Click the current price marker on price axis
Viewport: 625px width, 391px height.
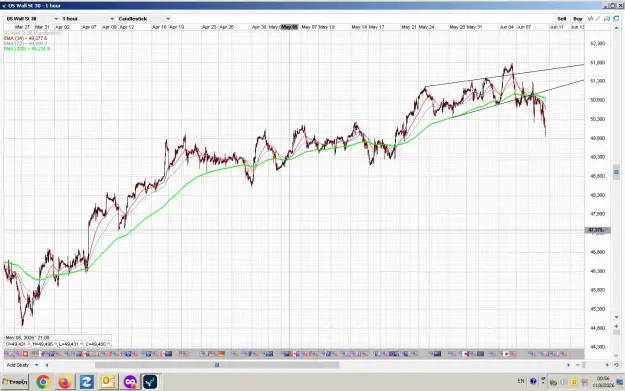click(x=597, y=230)
